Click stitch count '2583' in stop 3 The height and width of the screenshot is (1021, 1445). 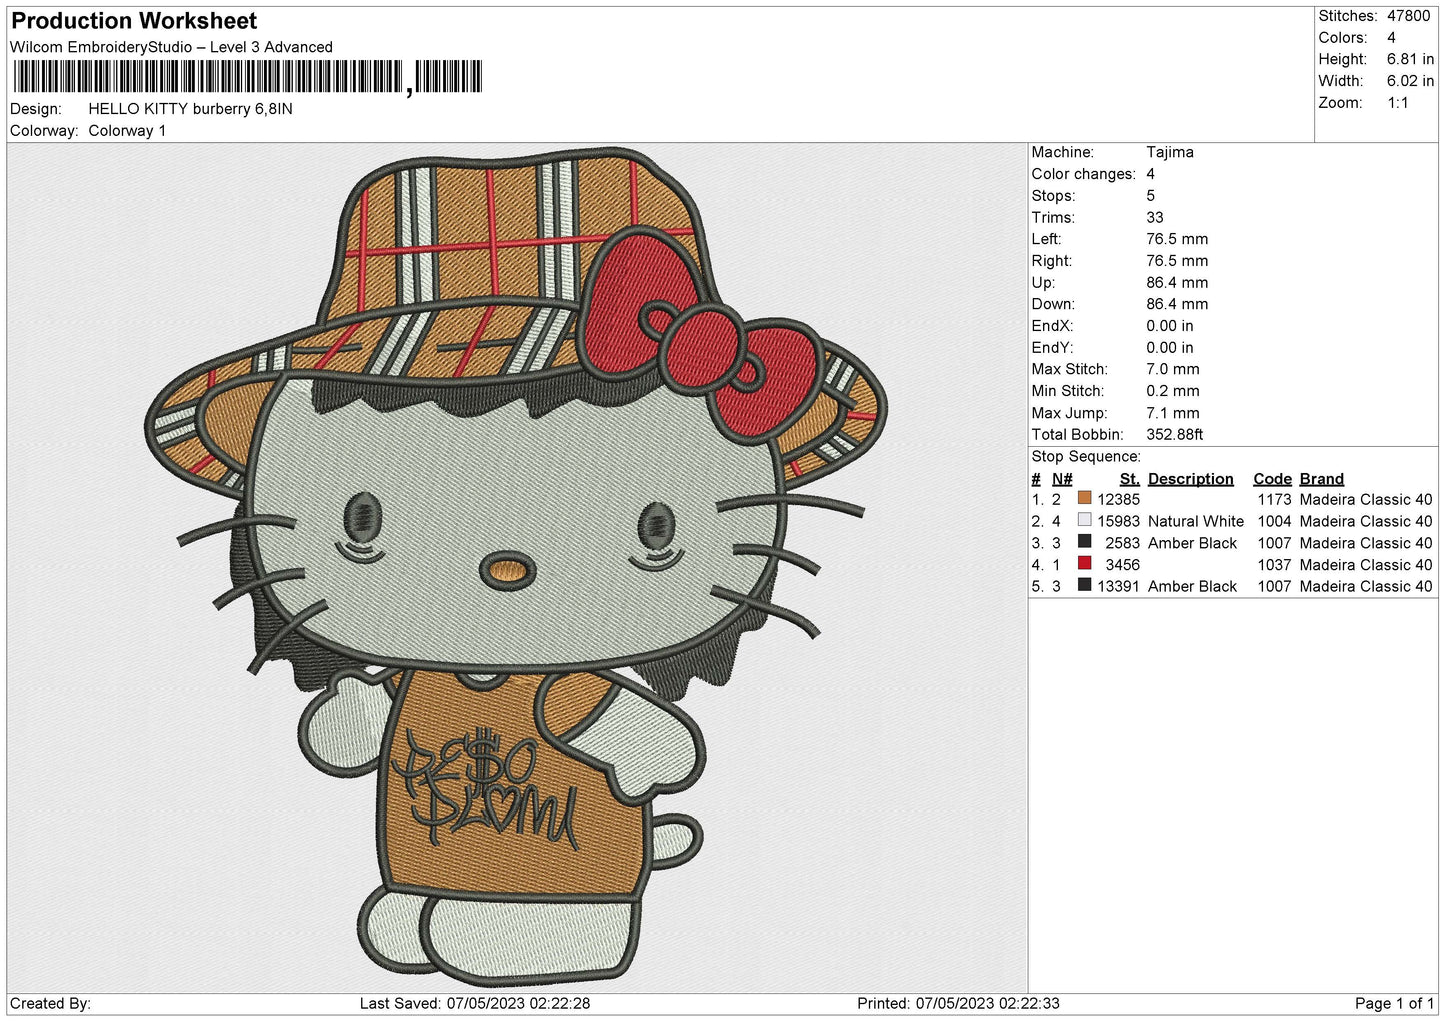point(1123,543)
